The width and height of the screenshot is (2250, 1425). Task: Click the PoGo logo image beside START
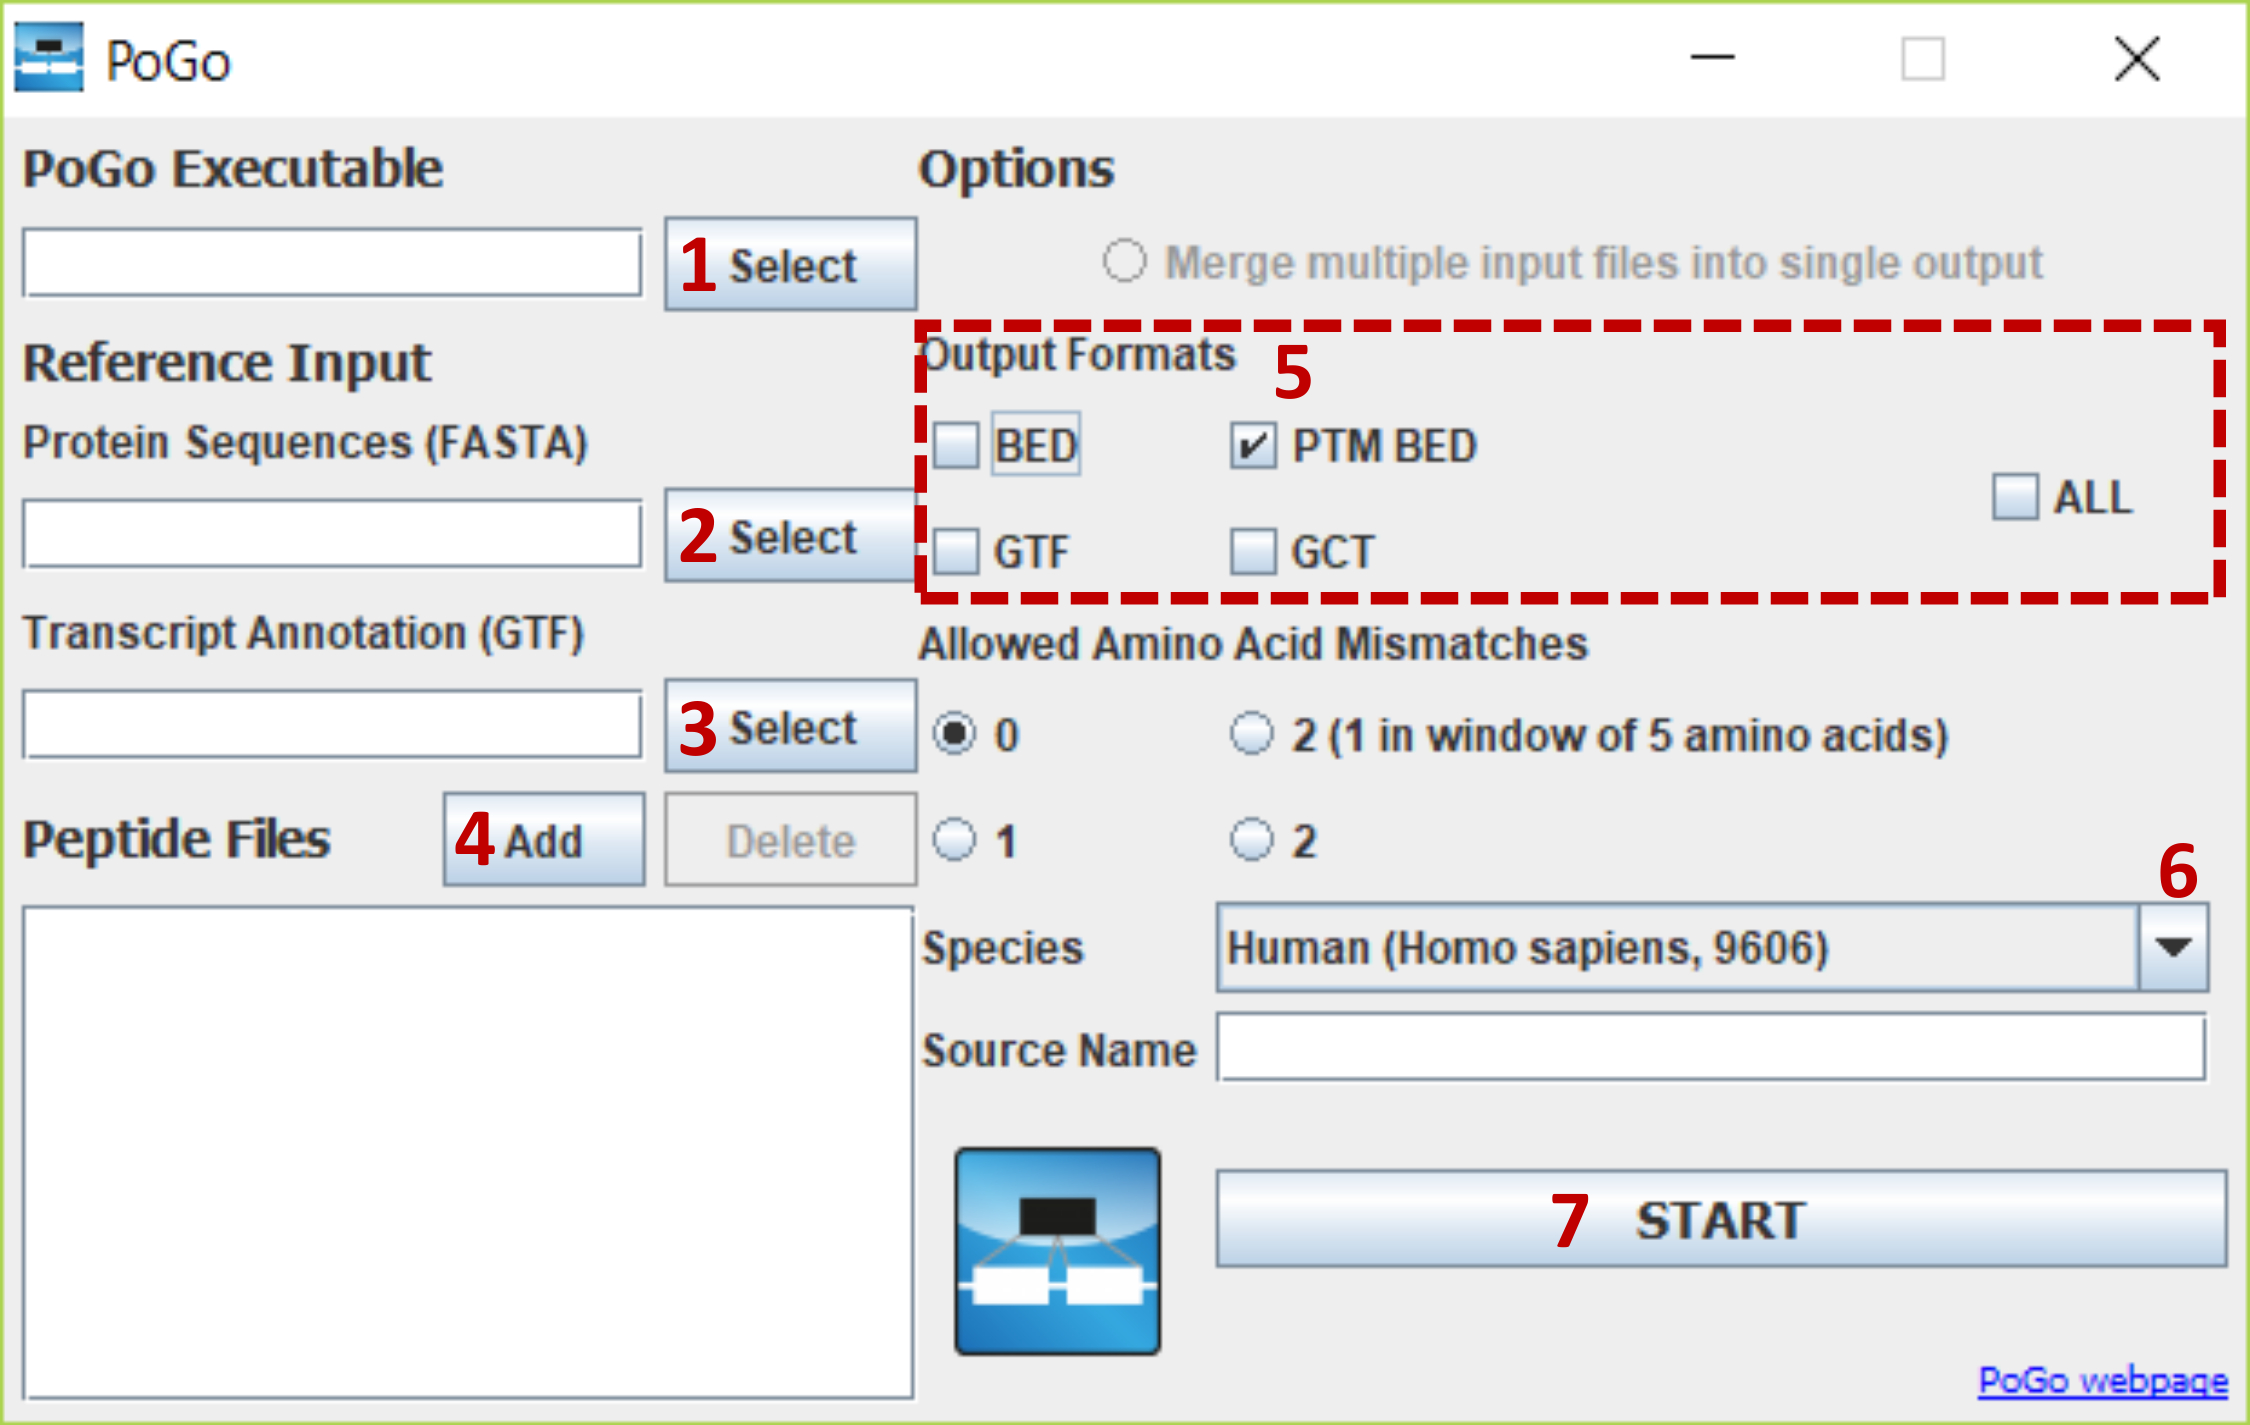tap(1057, 1250)
